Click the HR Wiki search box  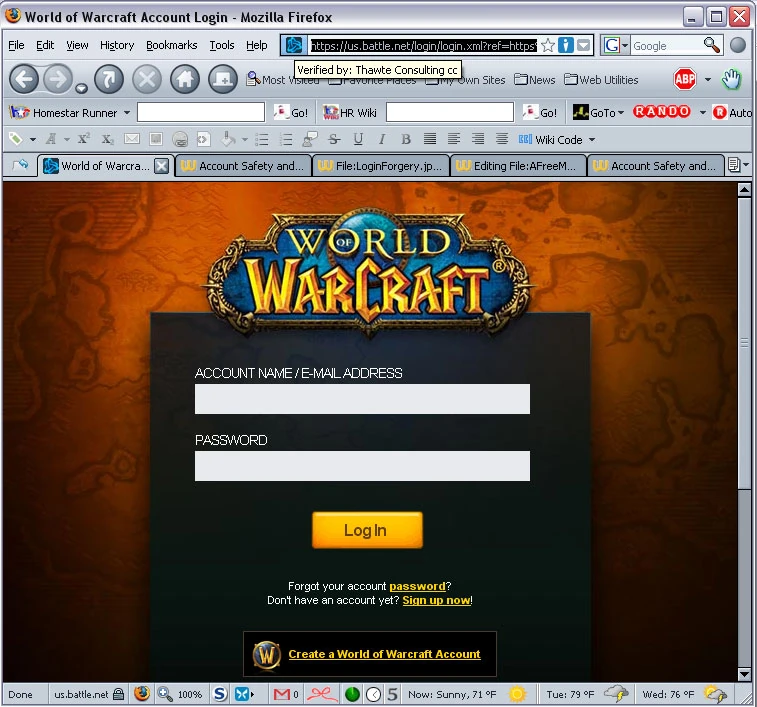pos(449,112)
